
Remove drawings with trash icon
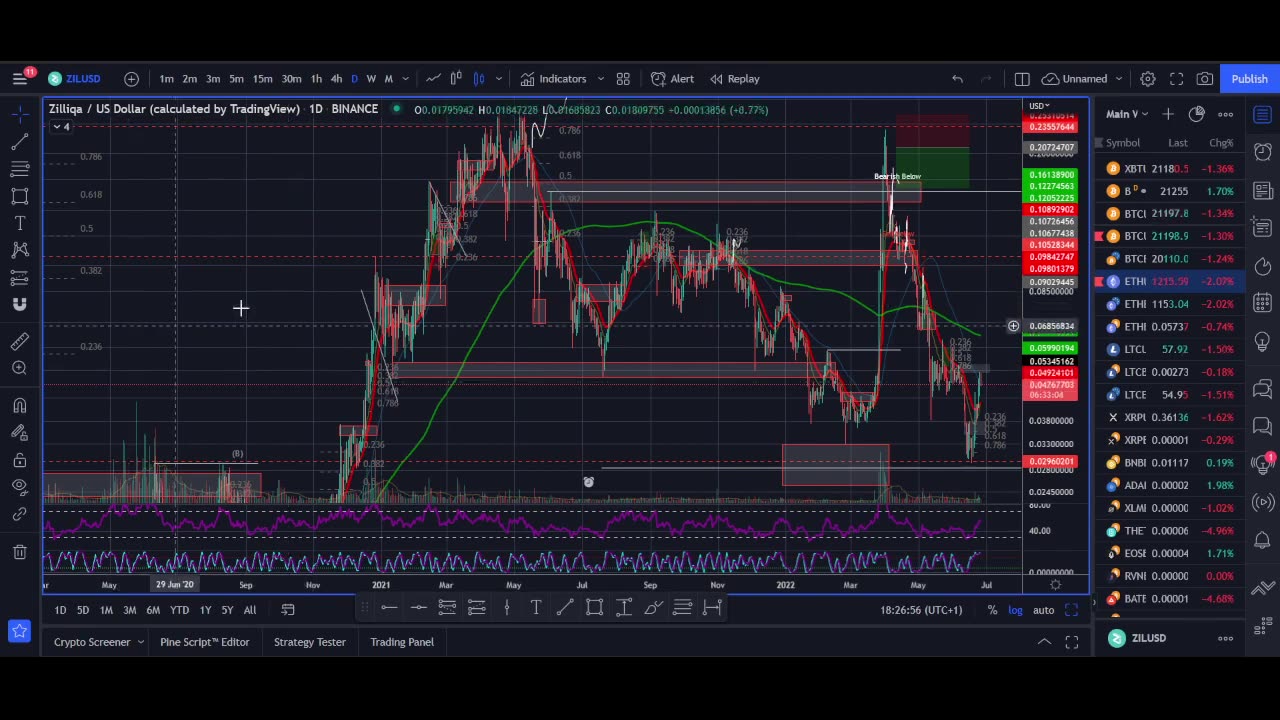19,551
